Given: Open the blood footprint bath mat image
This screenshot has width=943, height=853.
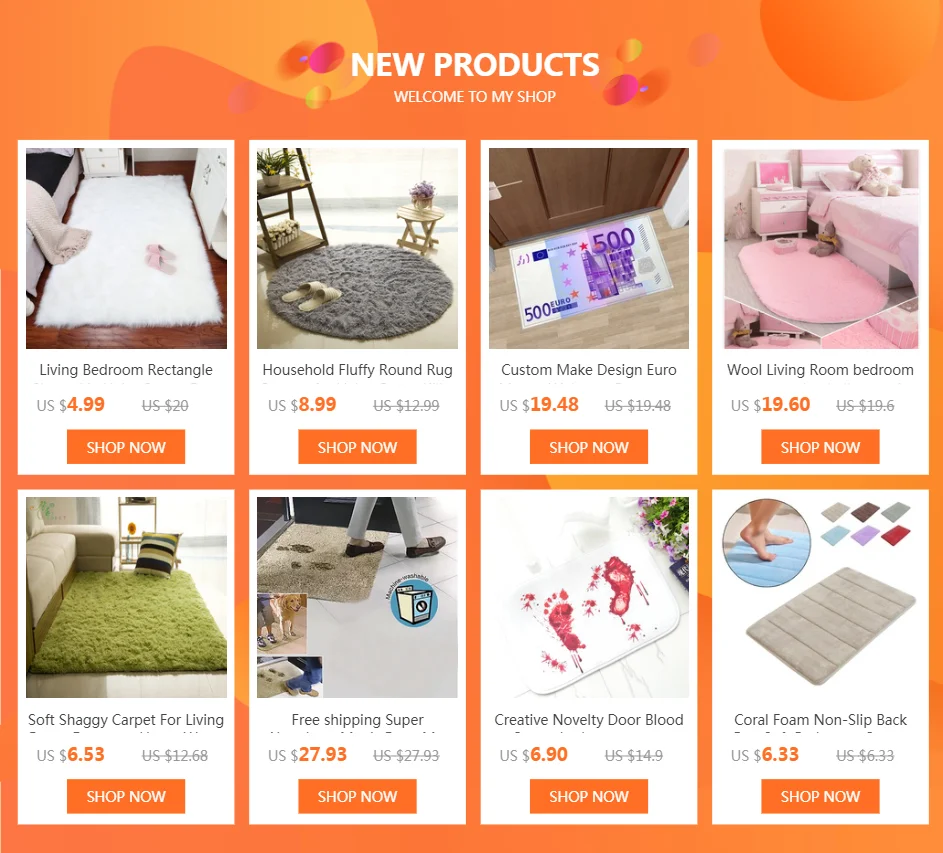Looking at the screenshot, I should [x=589, y=597].
